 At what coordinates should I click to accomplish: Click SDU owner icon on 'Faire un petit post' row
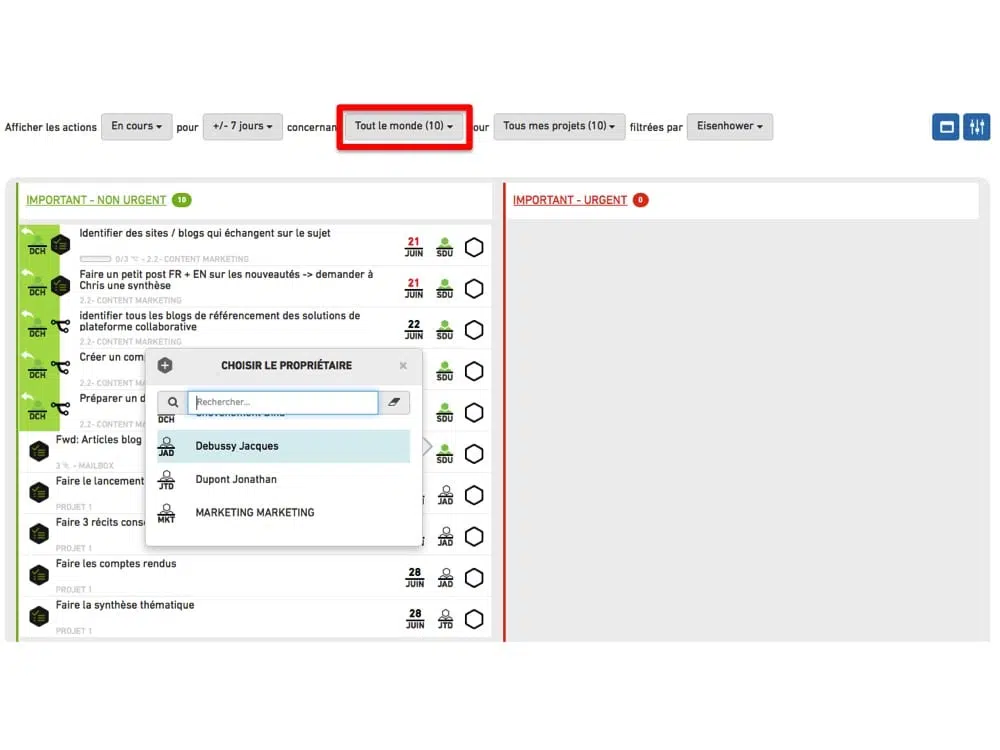[x=445, y=289]
